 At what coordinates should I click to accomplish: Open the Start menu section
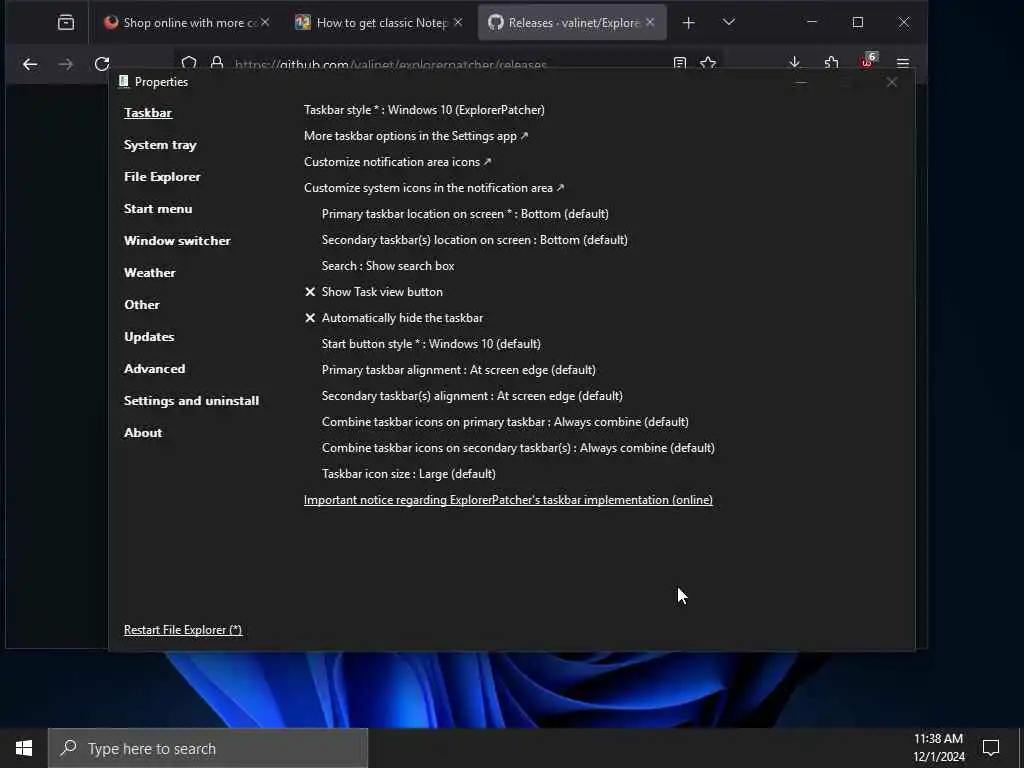pyautogui.click(x=158, y=208)
